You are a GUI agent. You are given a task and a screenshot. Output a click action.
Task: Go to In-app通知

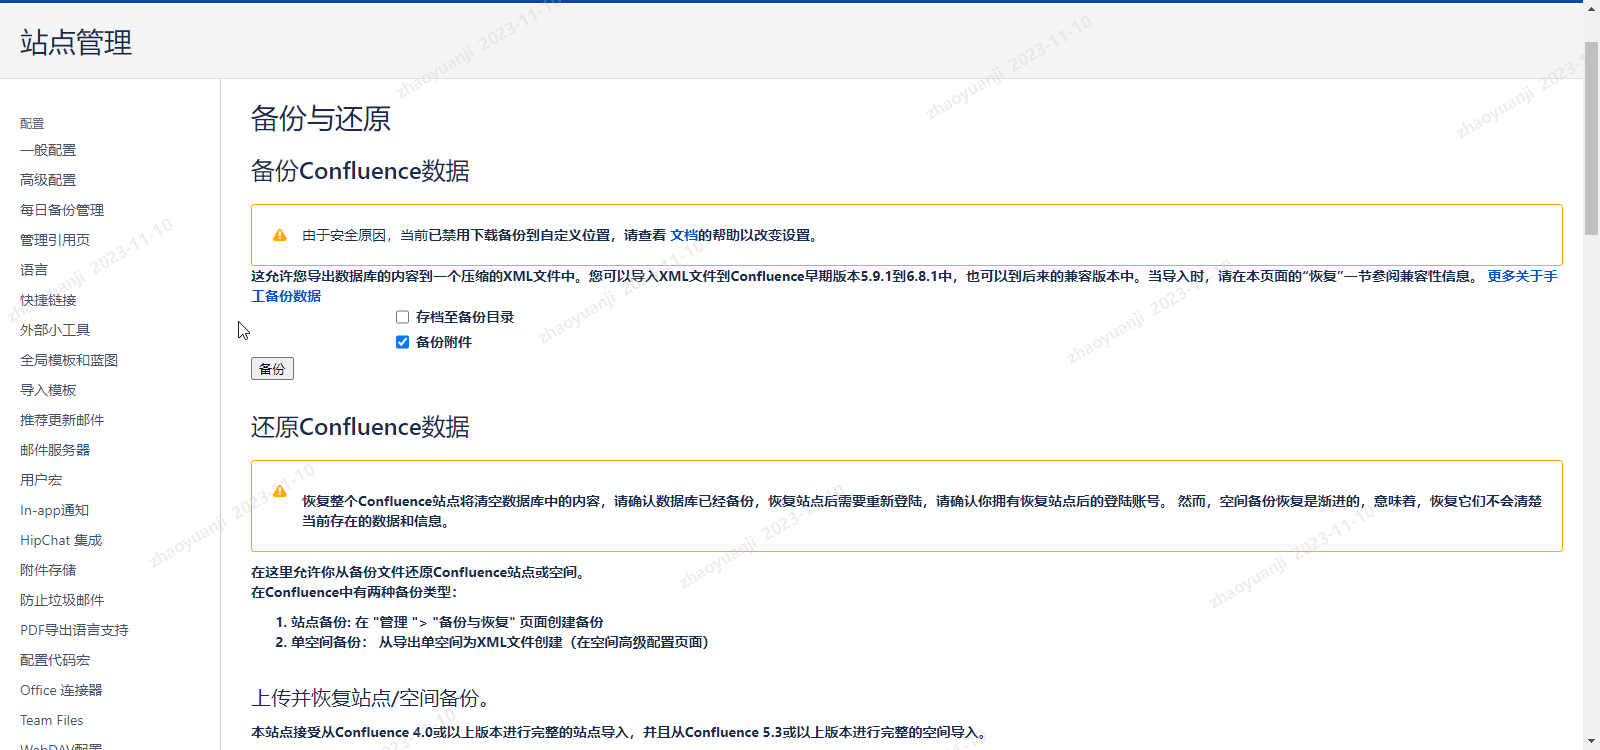pyautogui.click(x=55, y=510)
